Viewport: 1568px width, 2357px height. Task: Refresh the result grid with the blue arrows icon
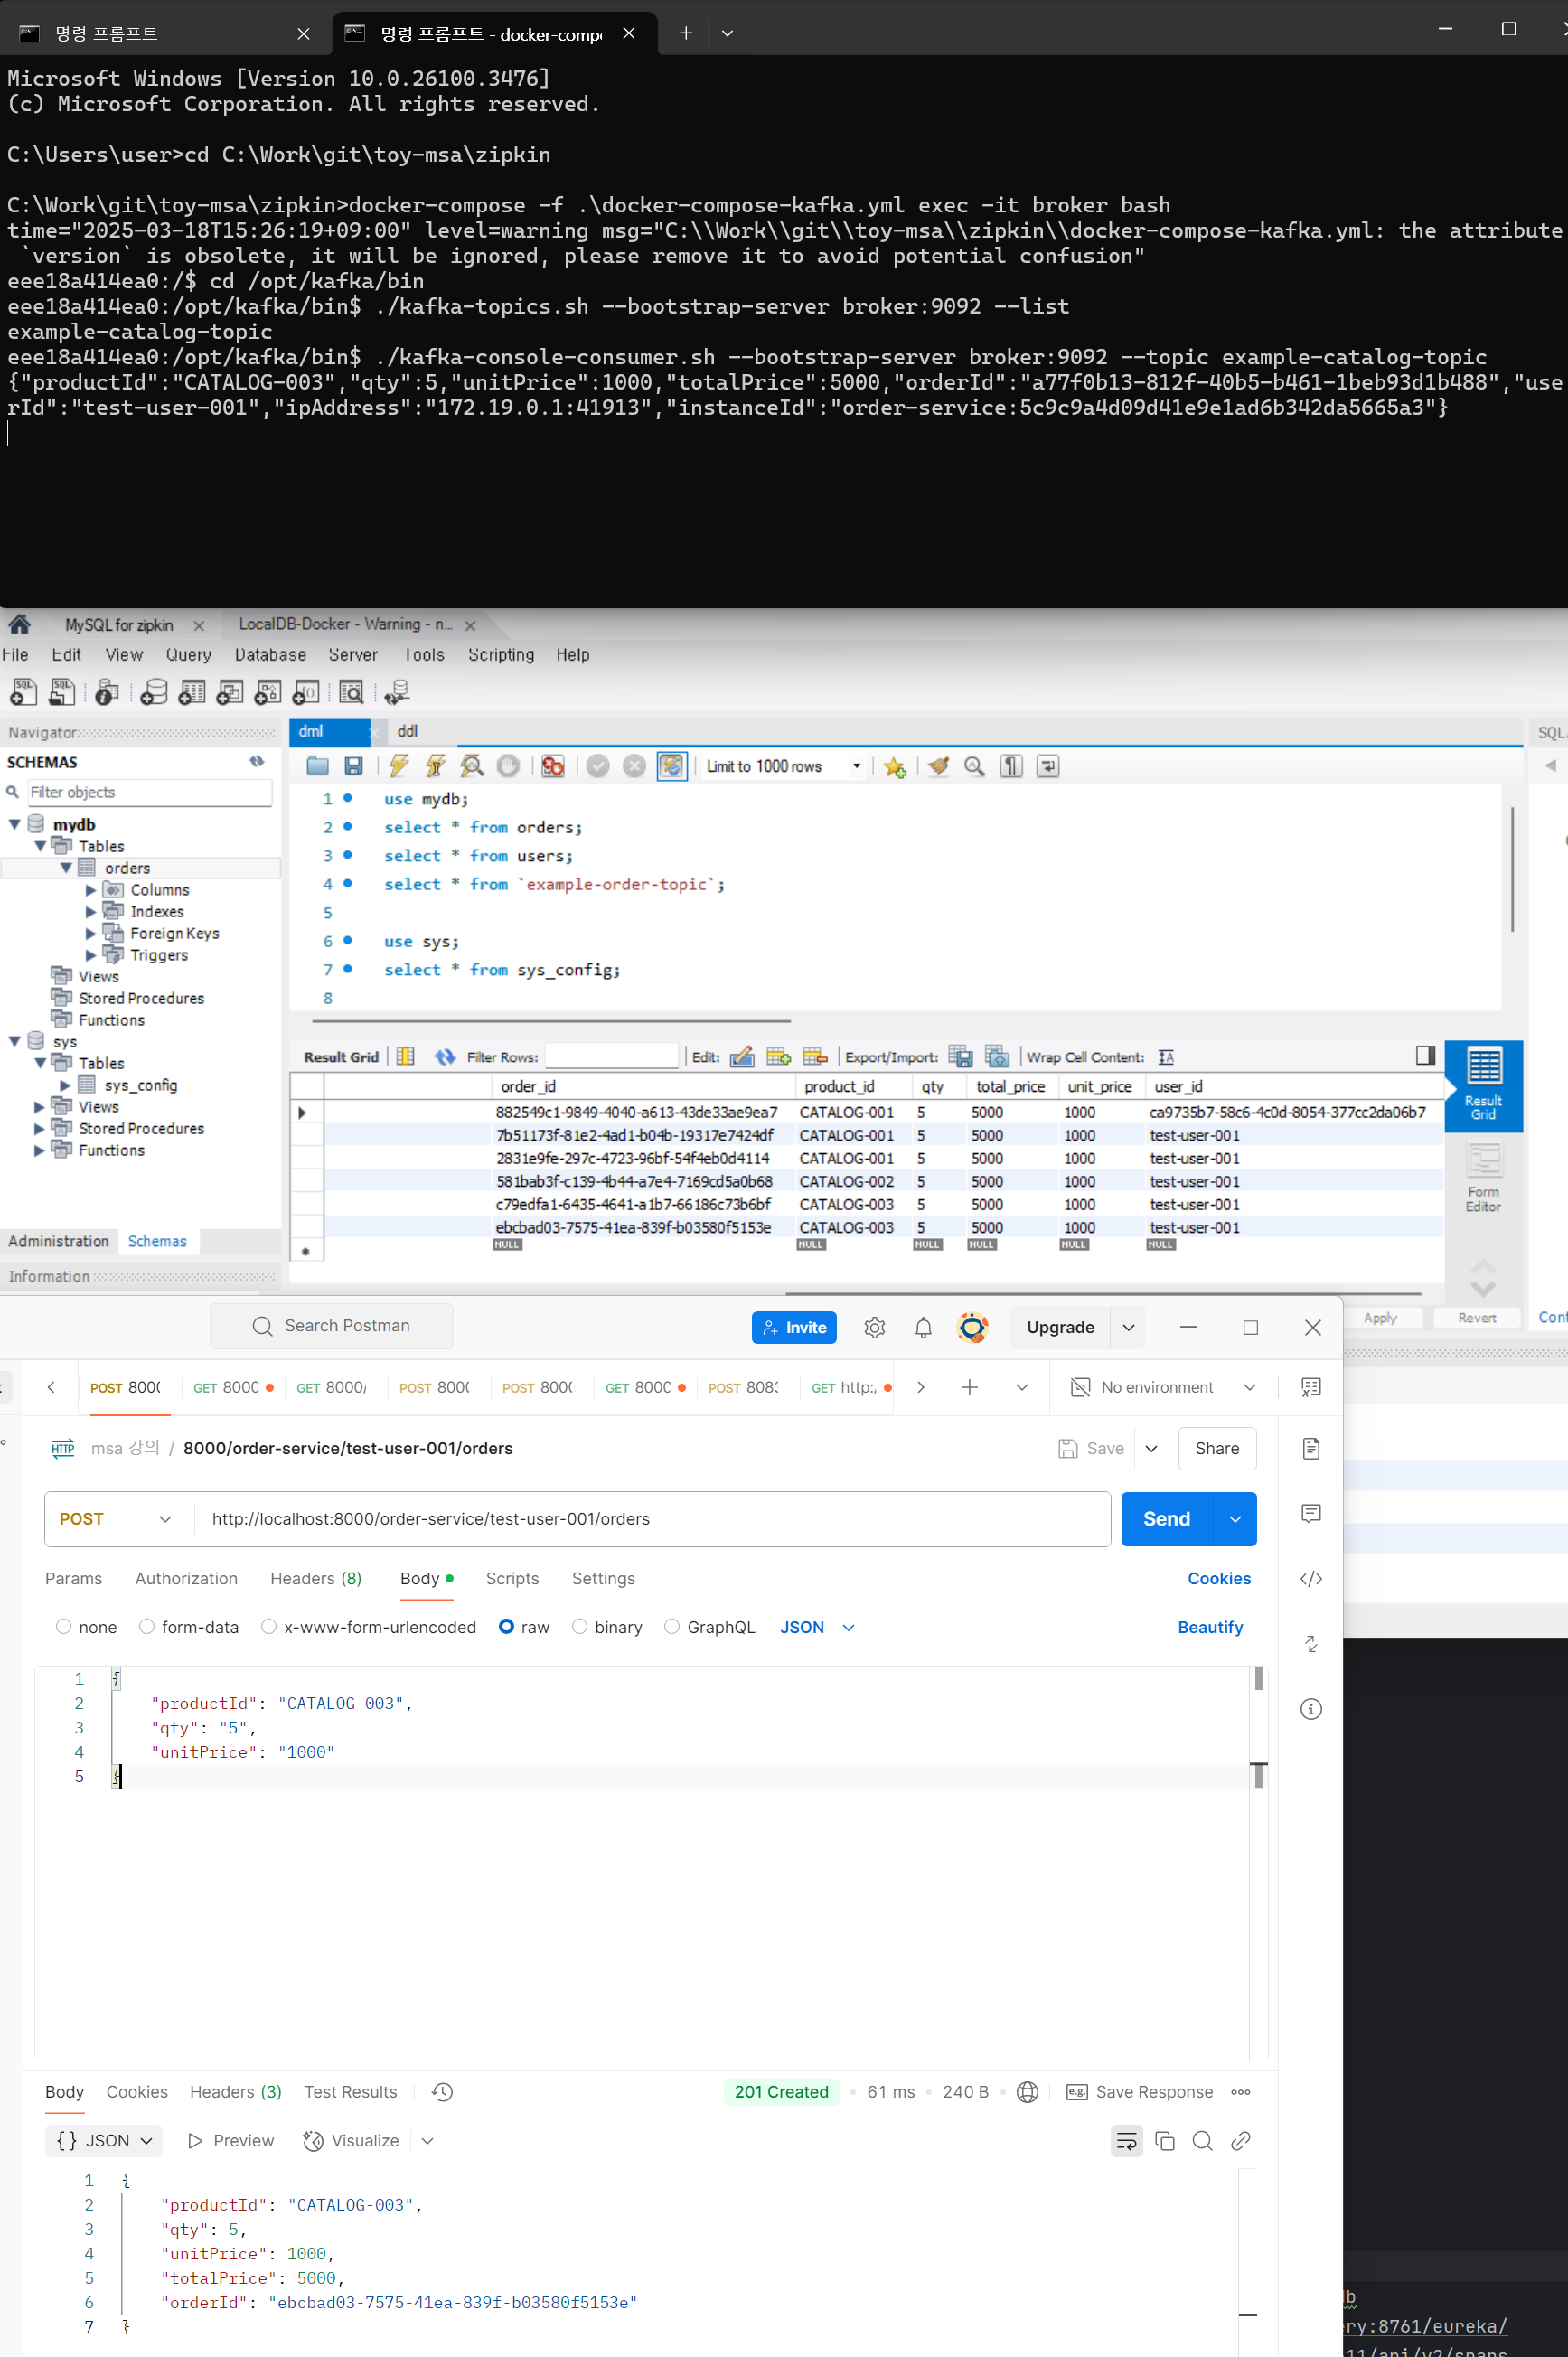[445, 1057]
